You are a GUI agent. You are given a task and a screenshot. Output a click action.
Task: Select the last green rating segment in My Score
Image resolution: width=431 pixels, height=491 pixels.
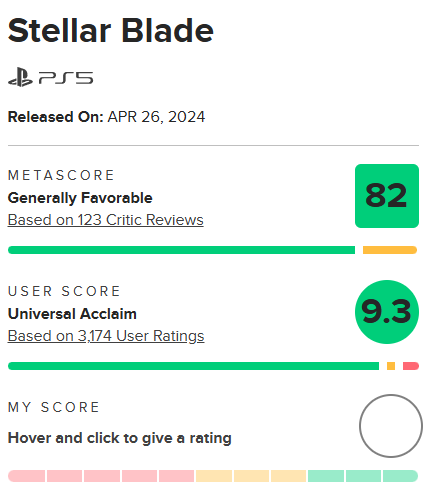pos(400,476)
